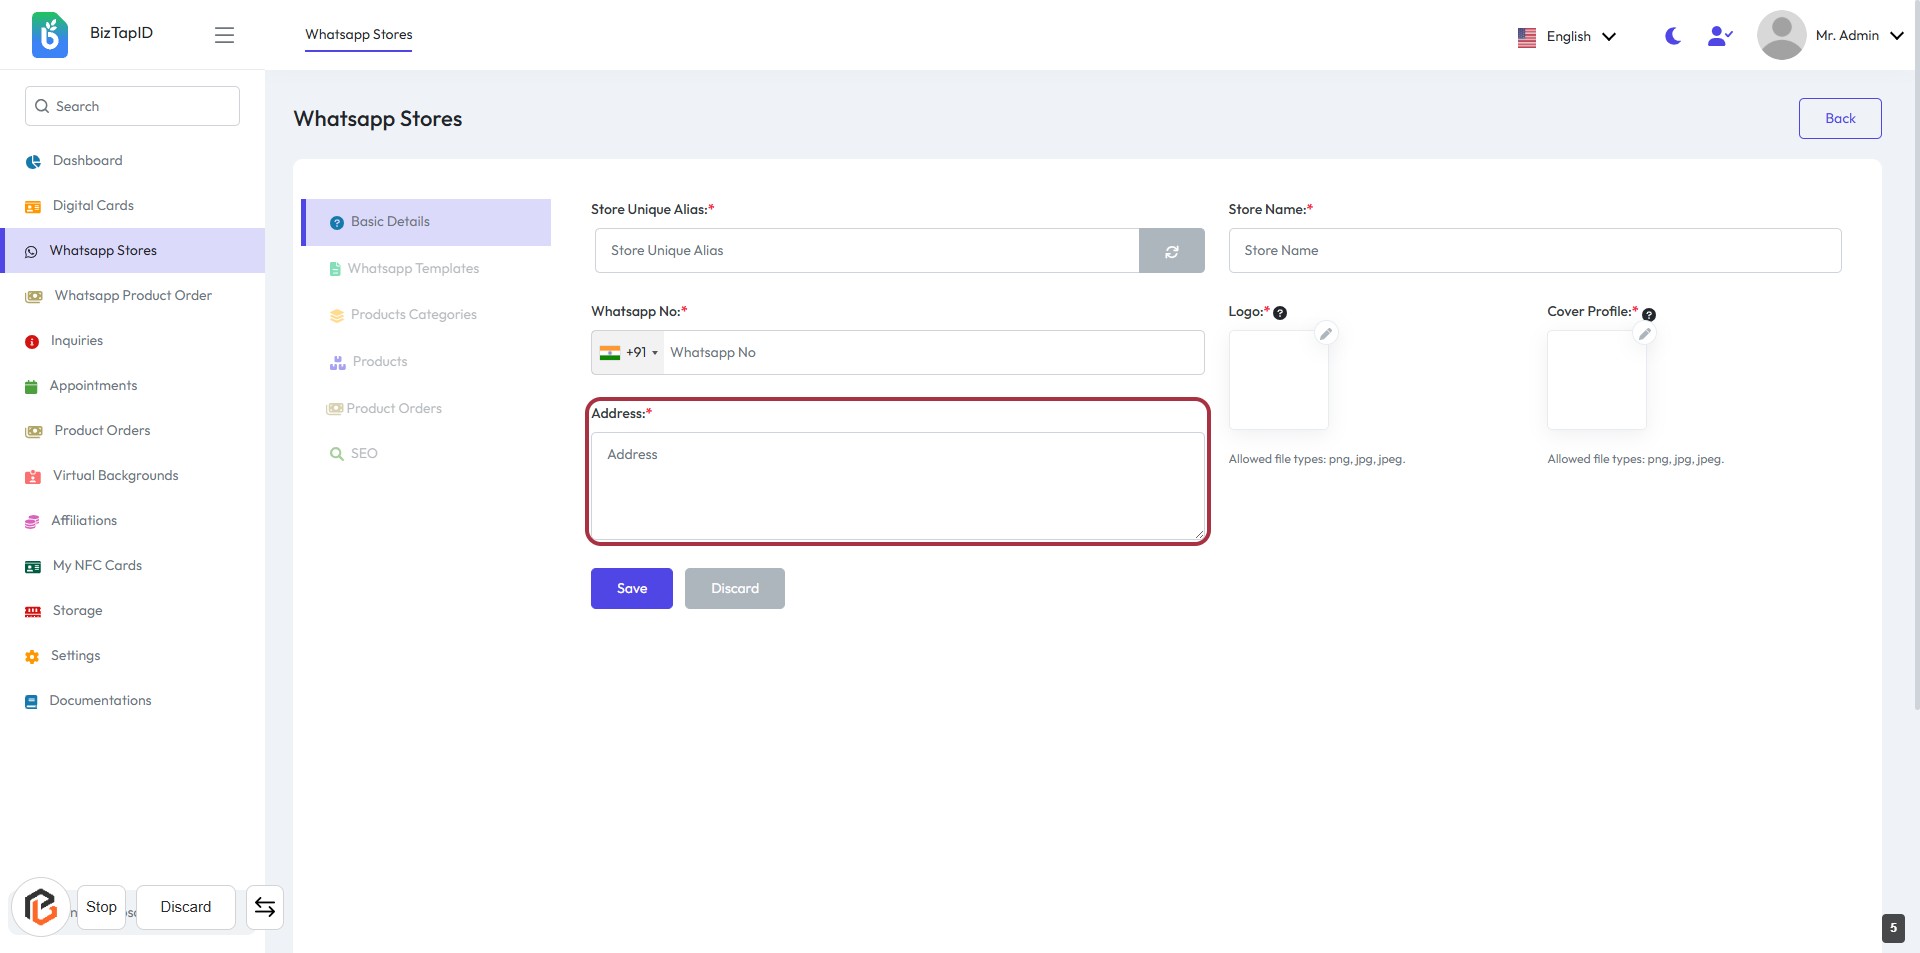This screenshot has width=1920, height=953.
Task: Go to Virtual Backgrounds in sidebar
Action: (x=115, y=476)
